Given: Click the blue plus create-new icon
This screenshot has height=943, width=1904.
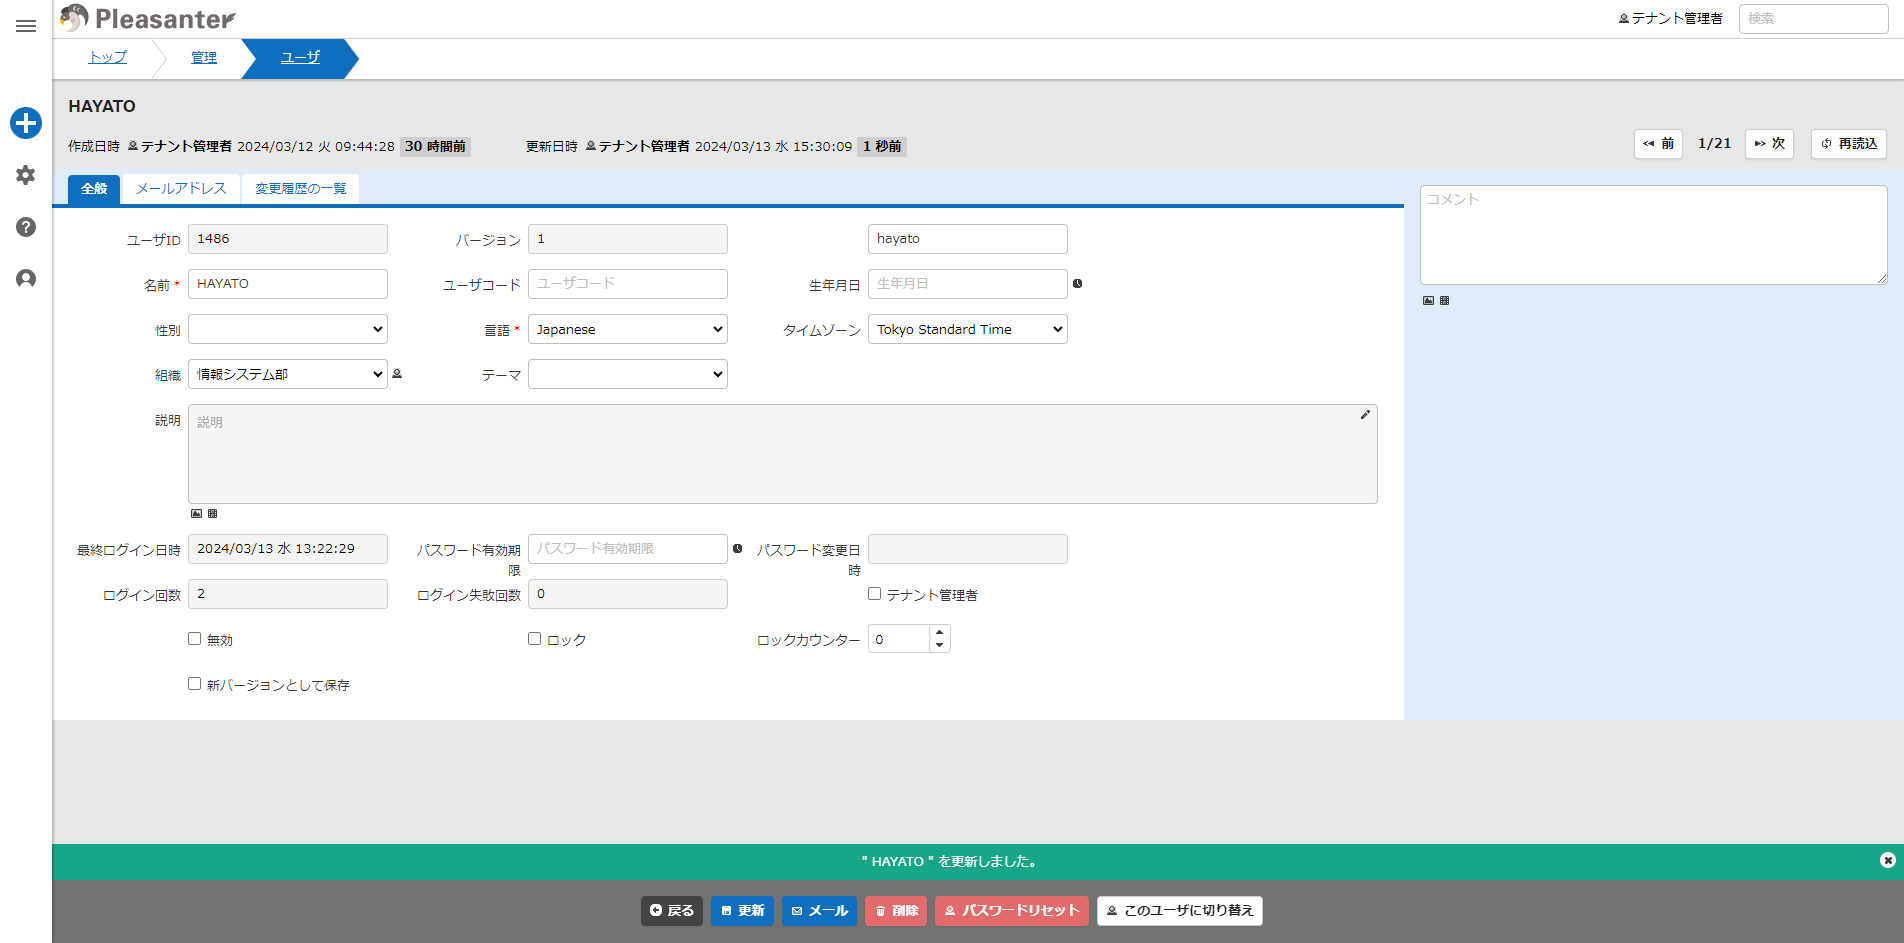Looking at the screenshot, I should coord(26,123).
